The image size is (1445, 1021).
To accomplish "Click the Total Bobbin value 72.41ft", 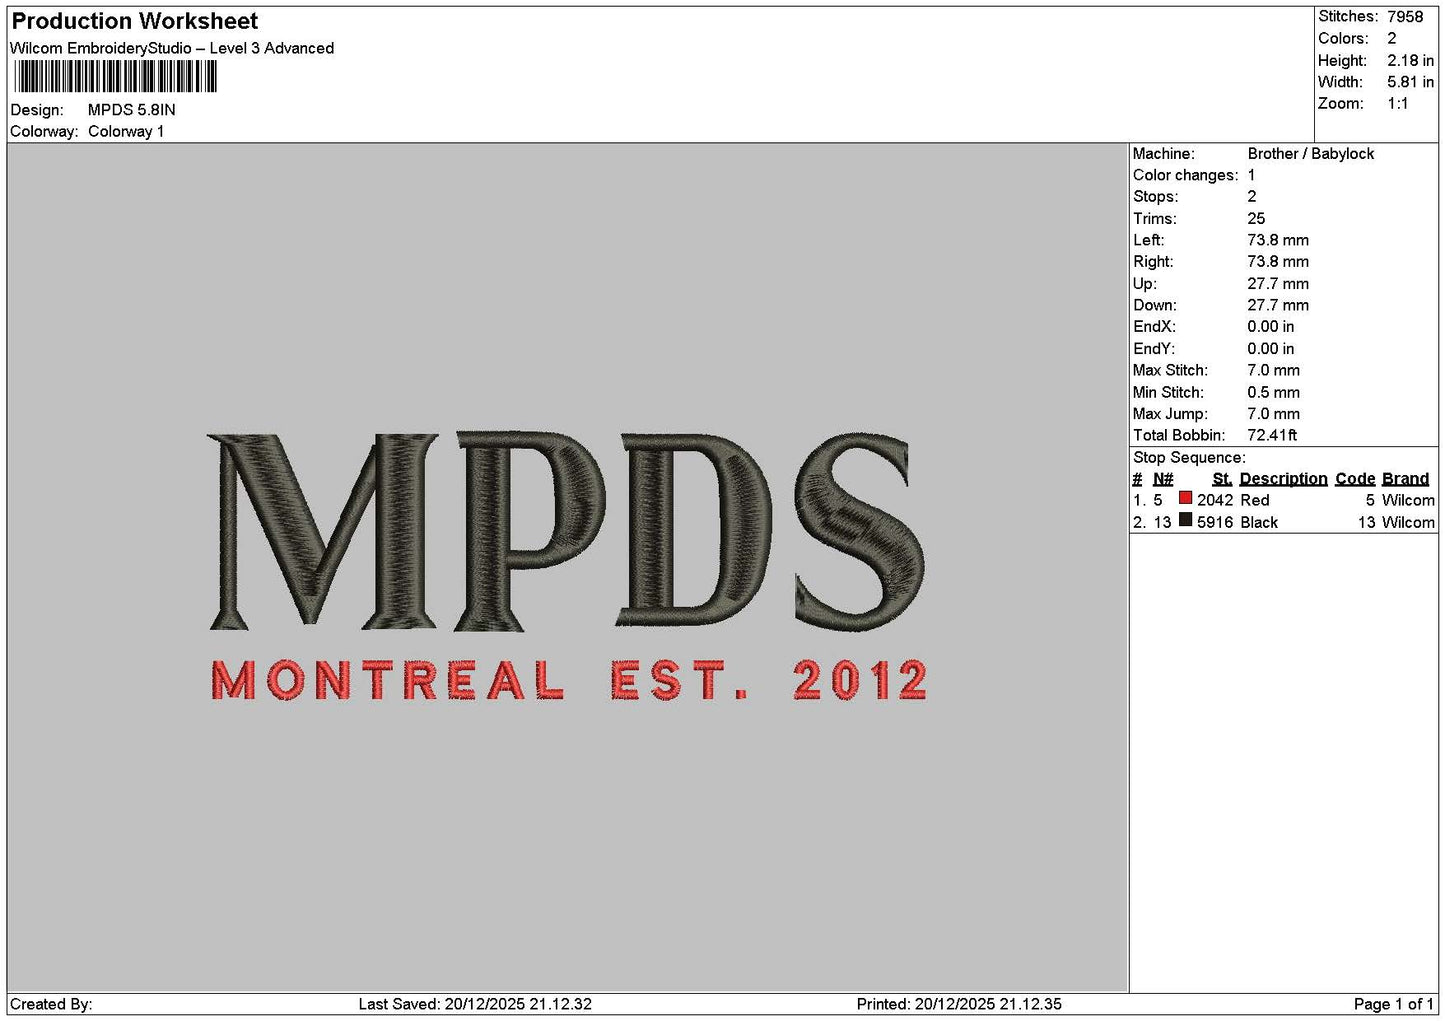I will tap(1272, 435).
